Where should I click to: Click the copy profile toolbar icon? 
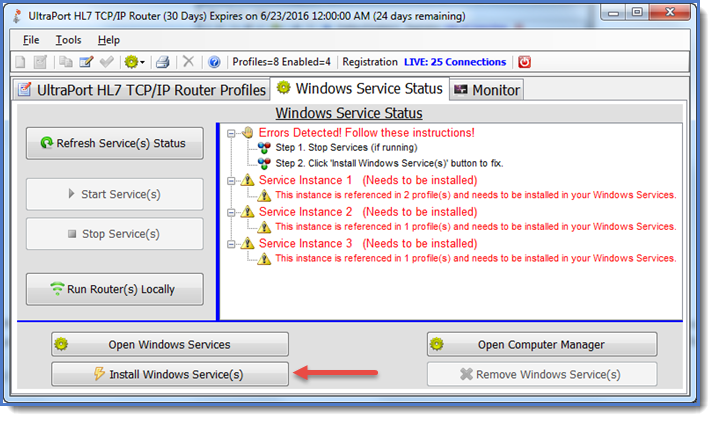click(x=65, y=62)
